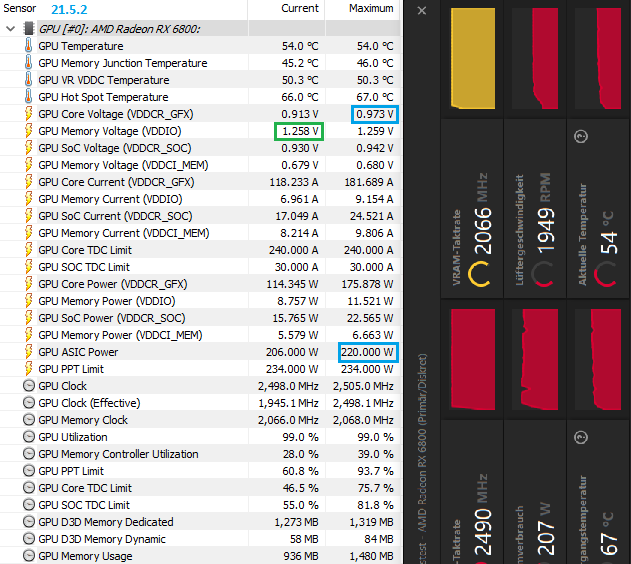This screenshot has height=564, width=631.
Task: Click the 220.000 W maximum ASIC power value
Action: 368,352
